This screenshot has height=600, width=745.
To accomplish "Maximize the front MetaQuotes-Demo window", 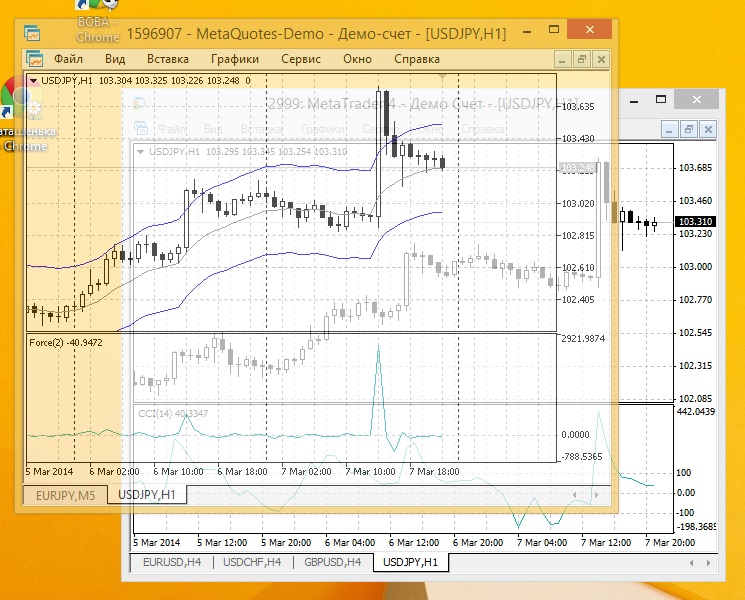I will (x=554, y=29).
